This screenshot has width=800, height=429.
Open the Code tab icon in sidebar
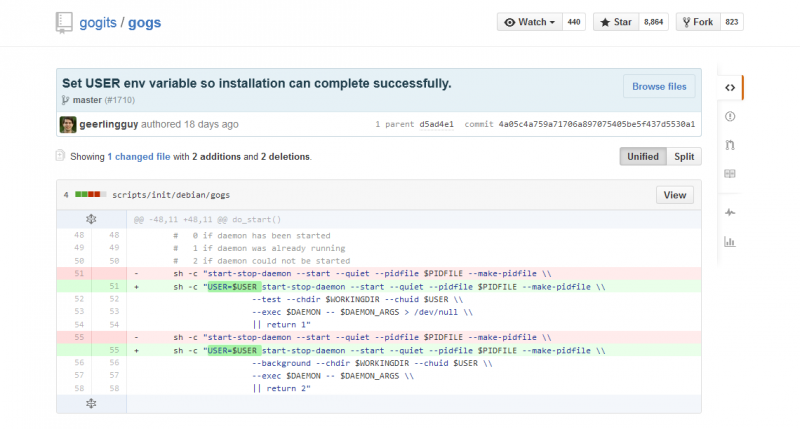coord(729,87)
